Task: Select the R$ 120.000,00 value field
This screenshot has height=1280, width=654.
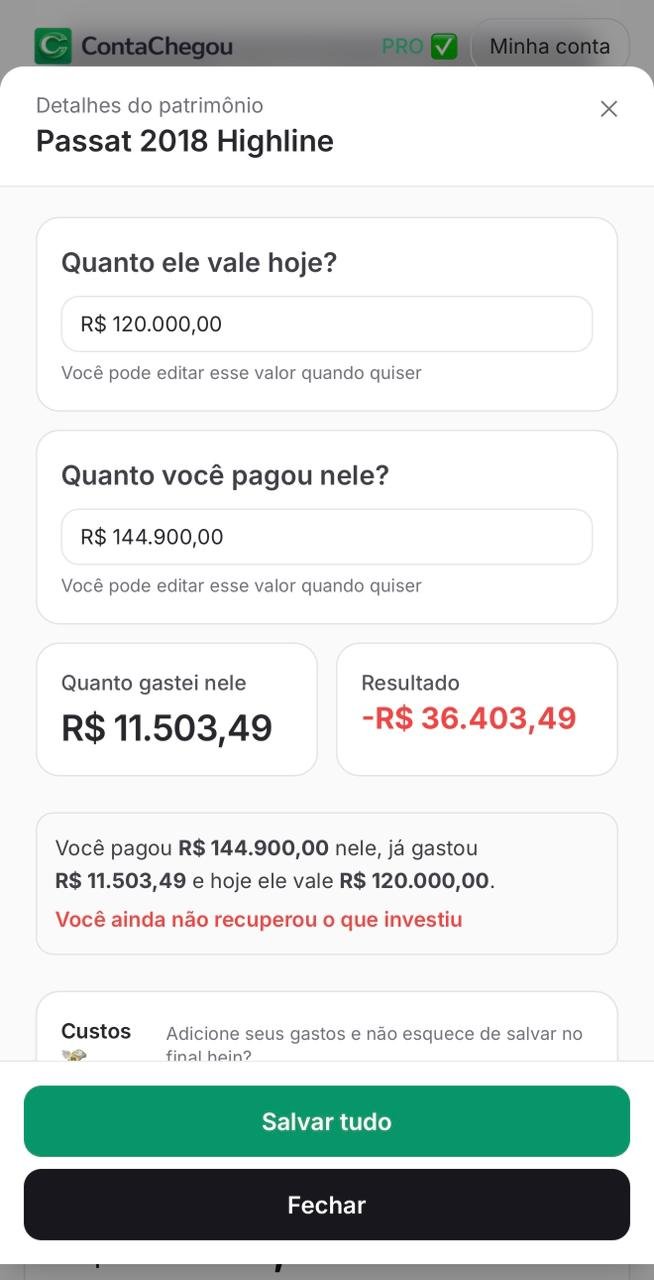Action: coord(326,323)
